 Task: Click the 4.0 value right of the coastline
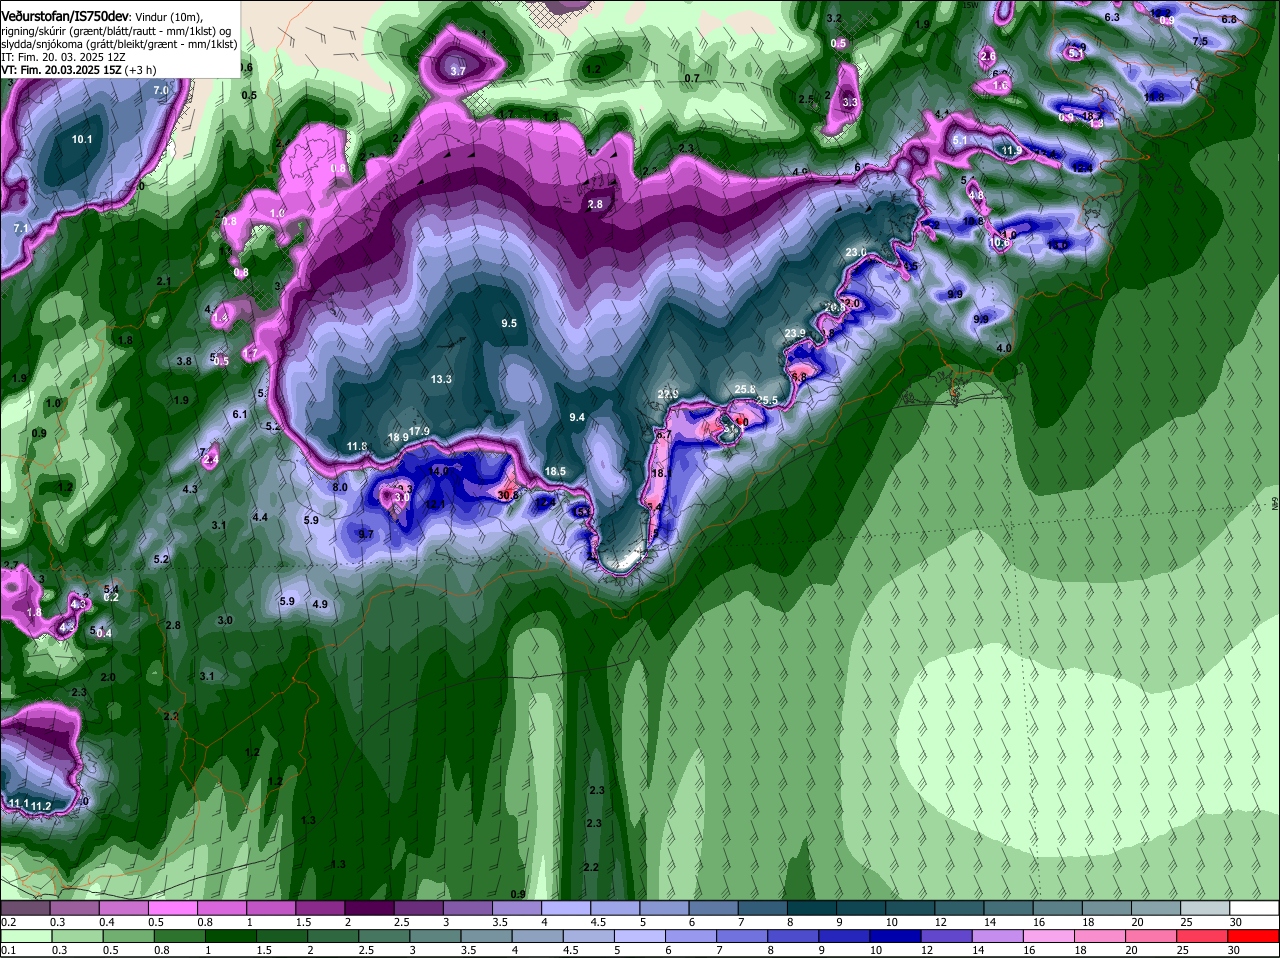1004,348
